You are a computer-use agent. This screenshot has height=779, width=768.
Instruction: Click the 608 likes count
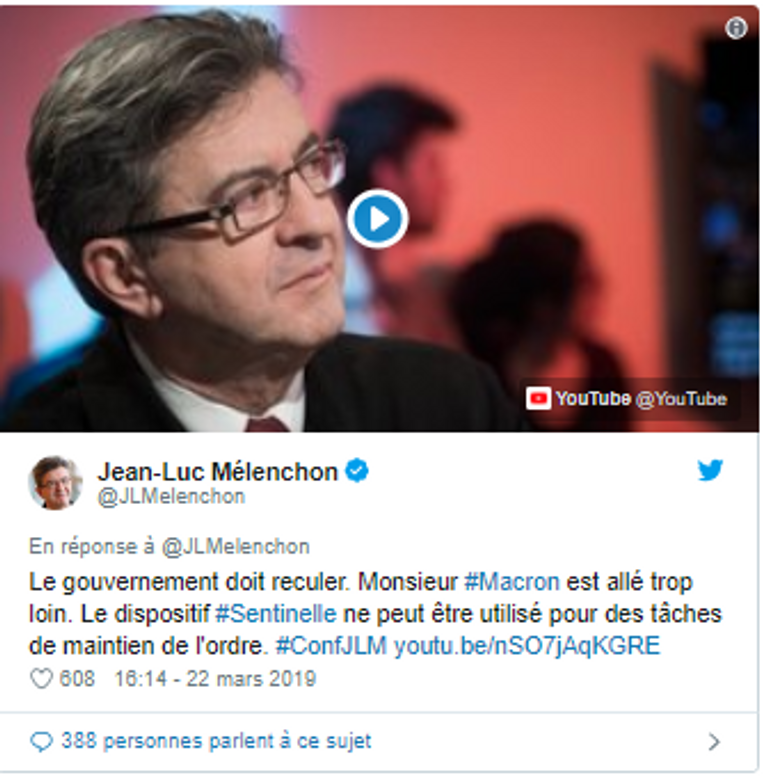[77, 679]
